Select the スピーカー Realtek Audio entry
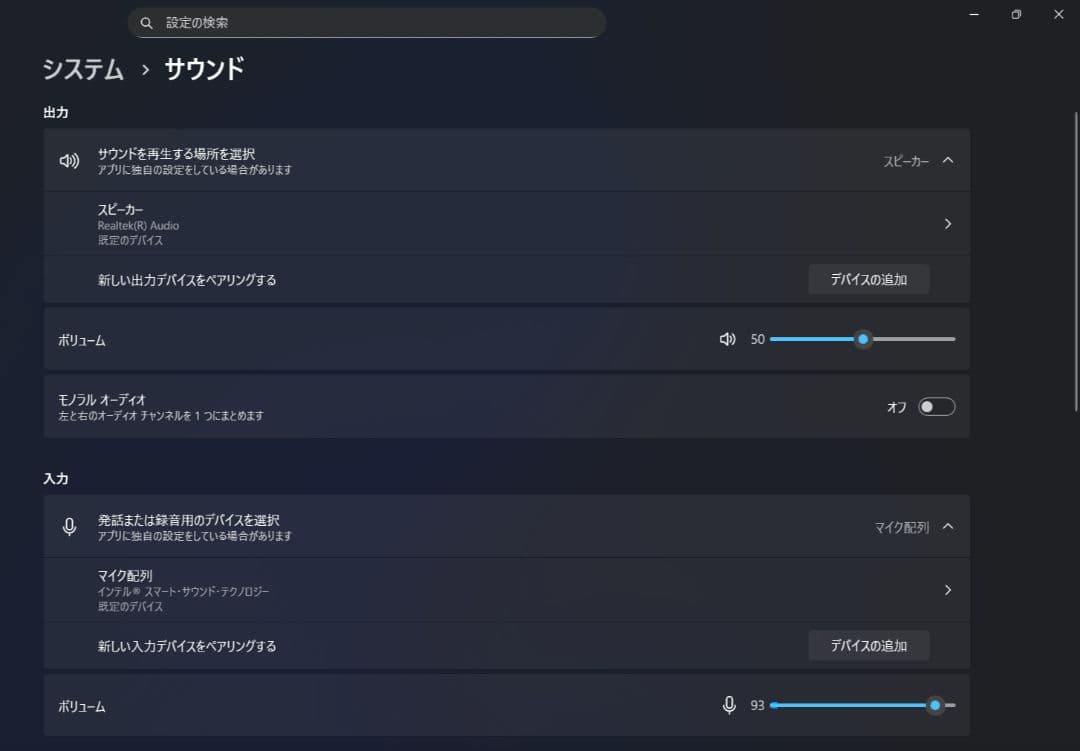 (138, 224)
